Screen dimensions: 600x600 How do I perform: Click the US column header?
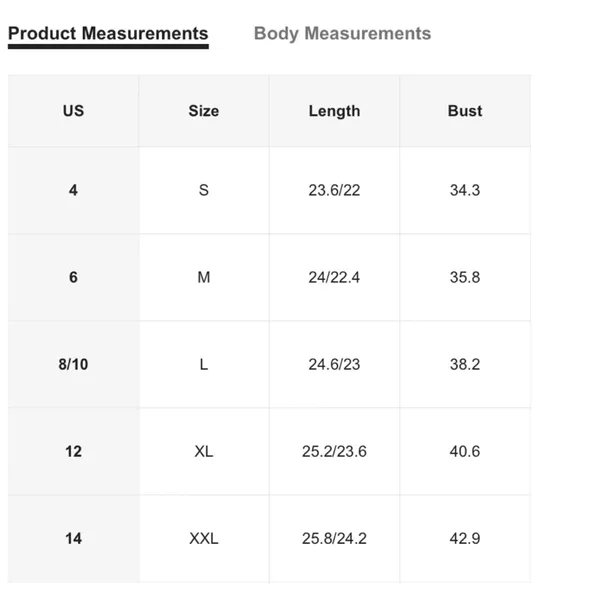[x=73, y=111]
